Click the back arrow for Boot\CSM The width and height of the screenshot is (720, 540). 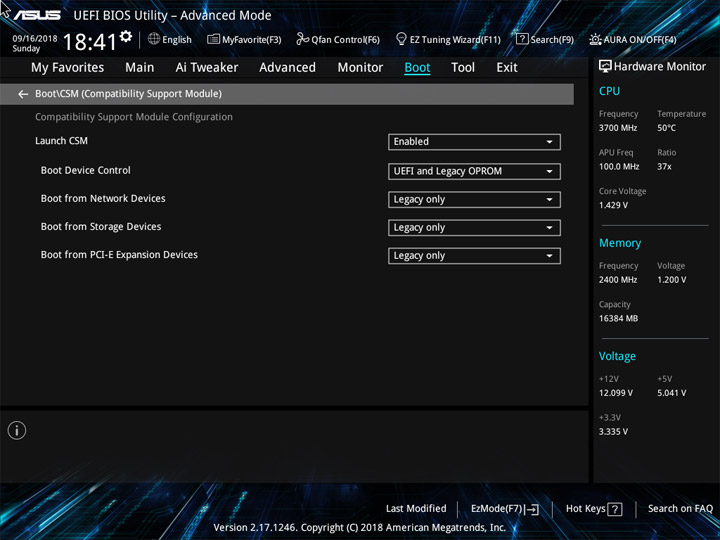pos(23,94)
